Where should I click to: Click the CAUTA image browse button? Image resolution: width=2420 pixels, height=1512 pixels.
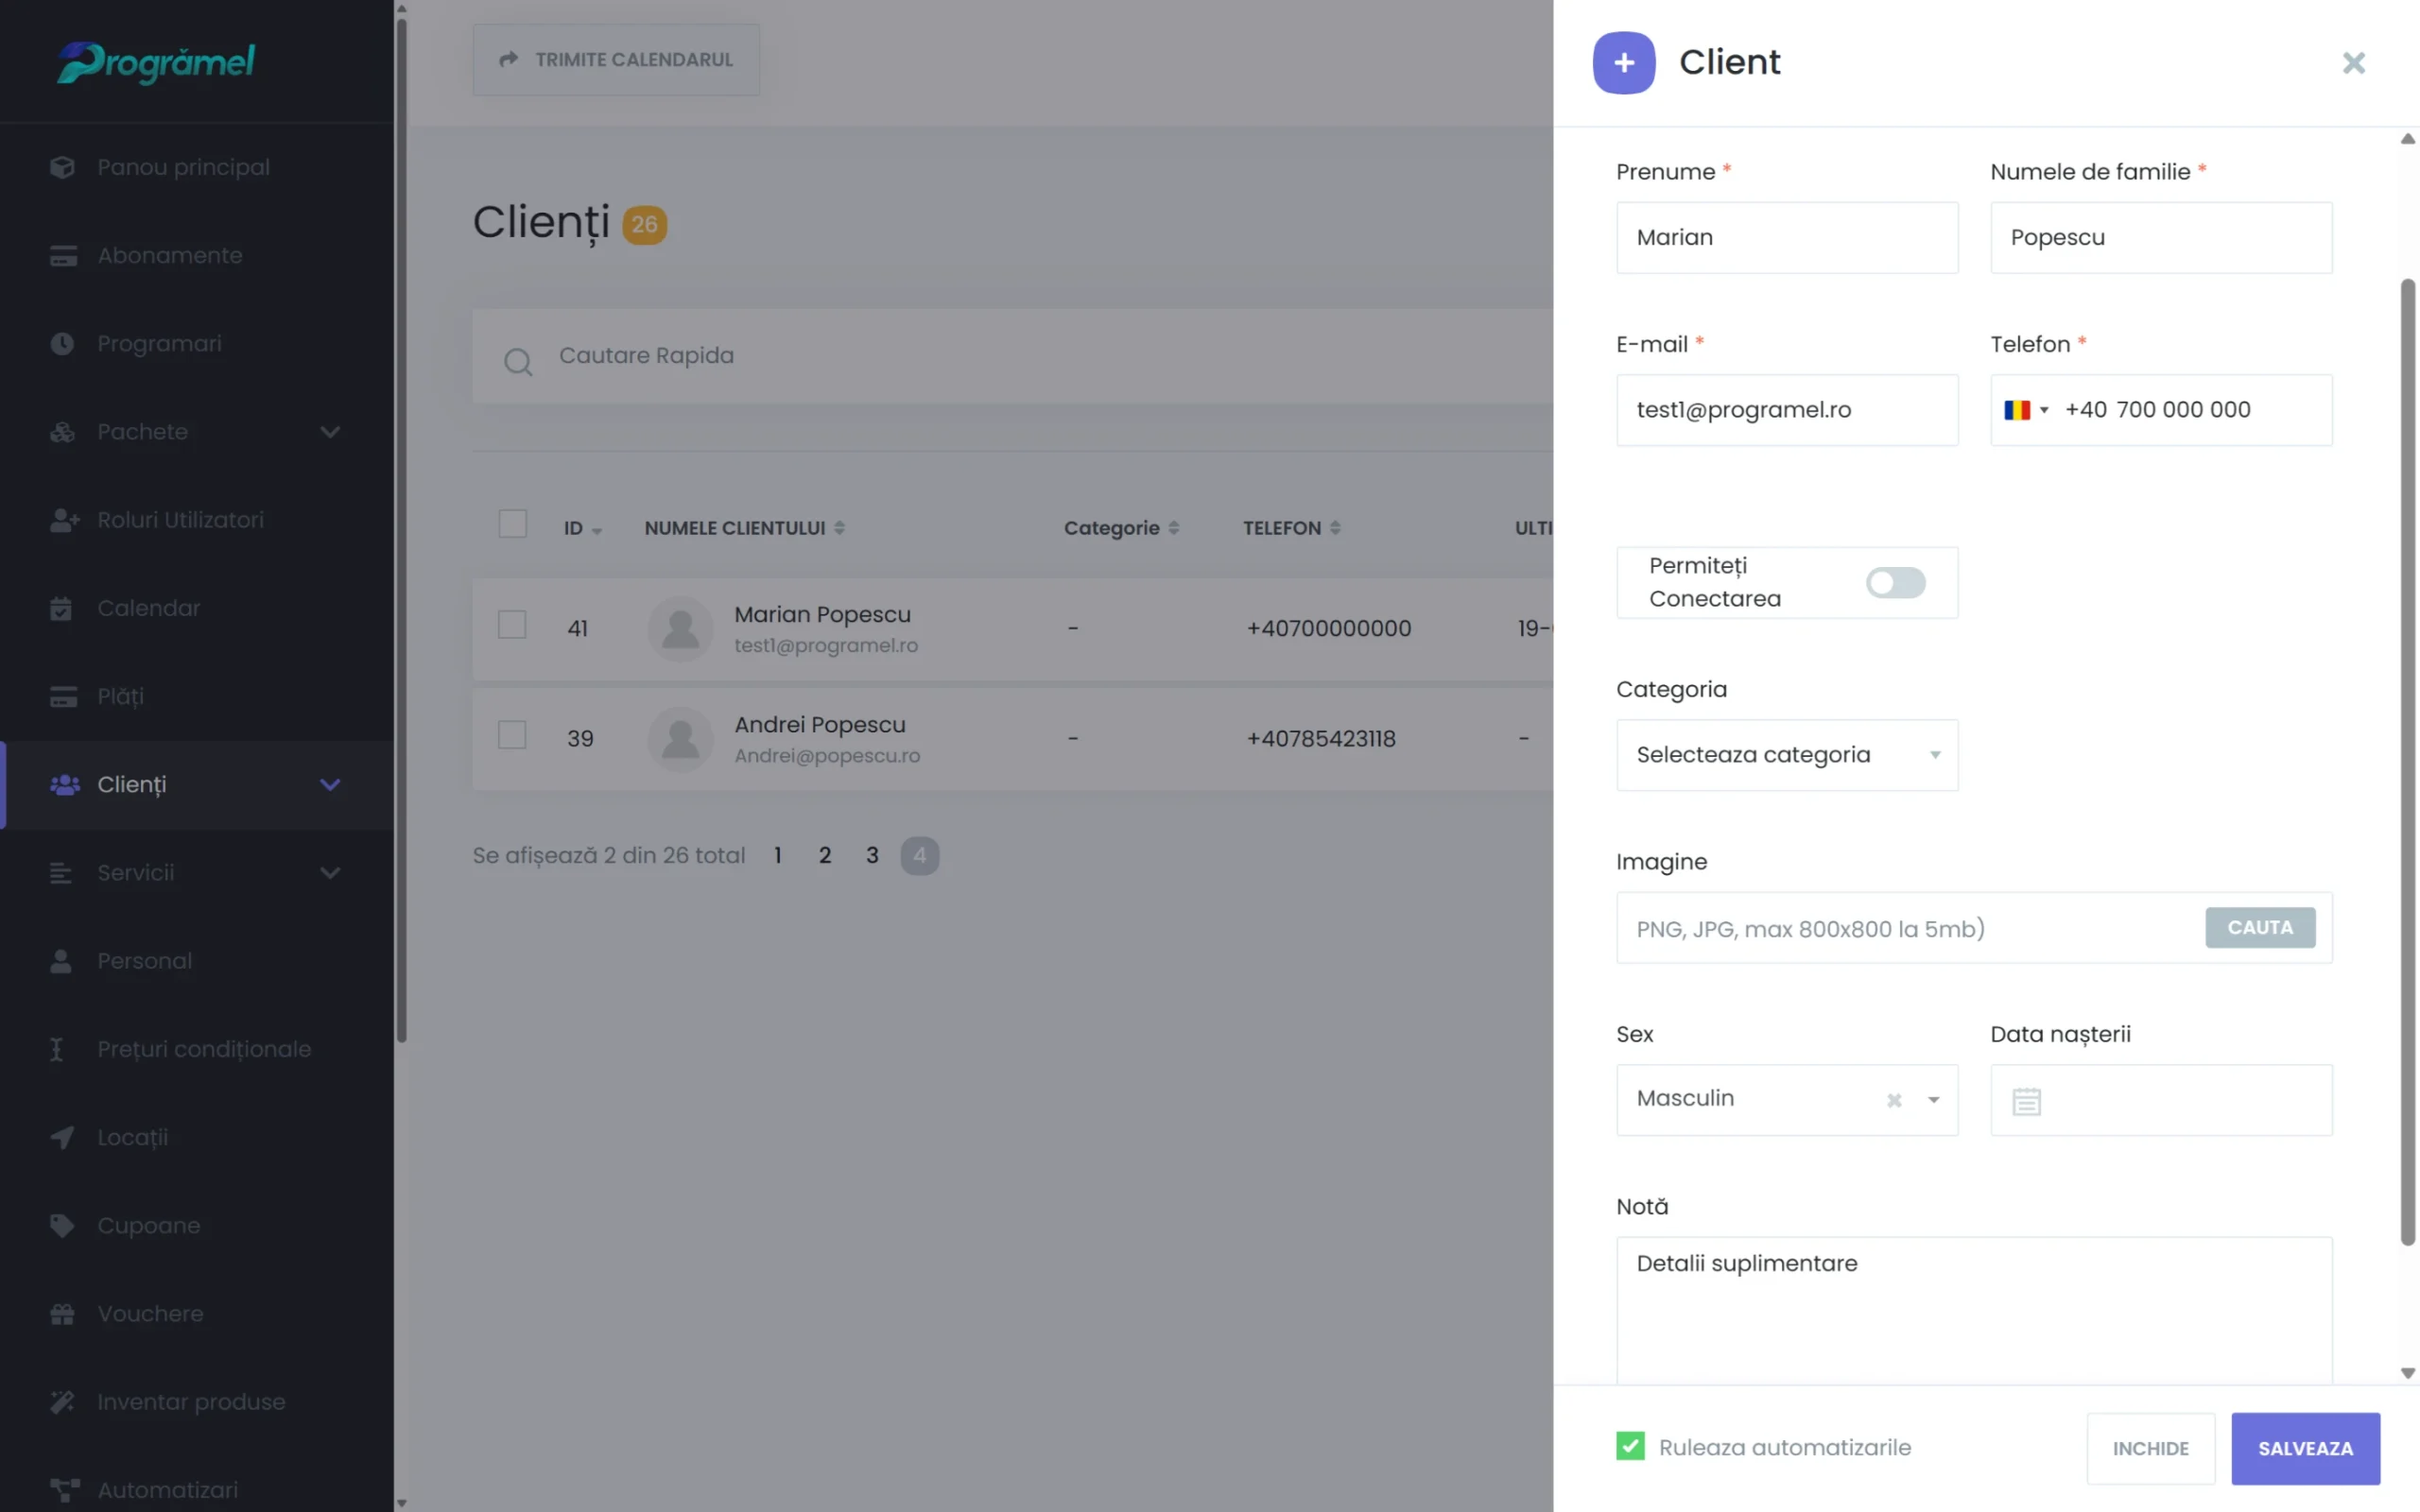point(2259,928)
